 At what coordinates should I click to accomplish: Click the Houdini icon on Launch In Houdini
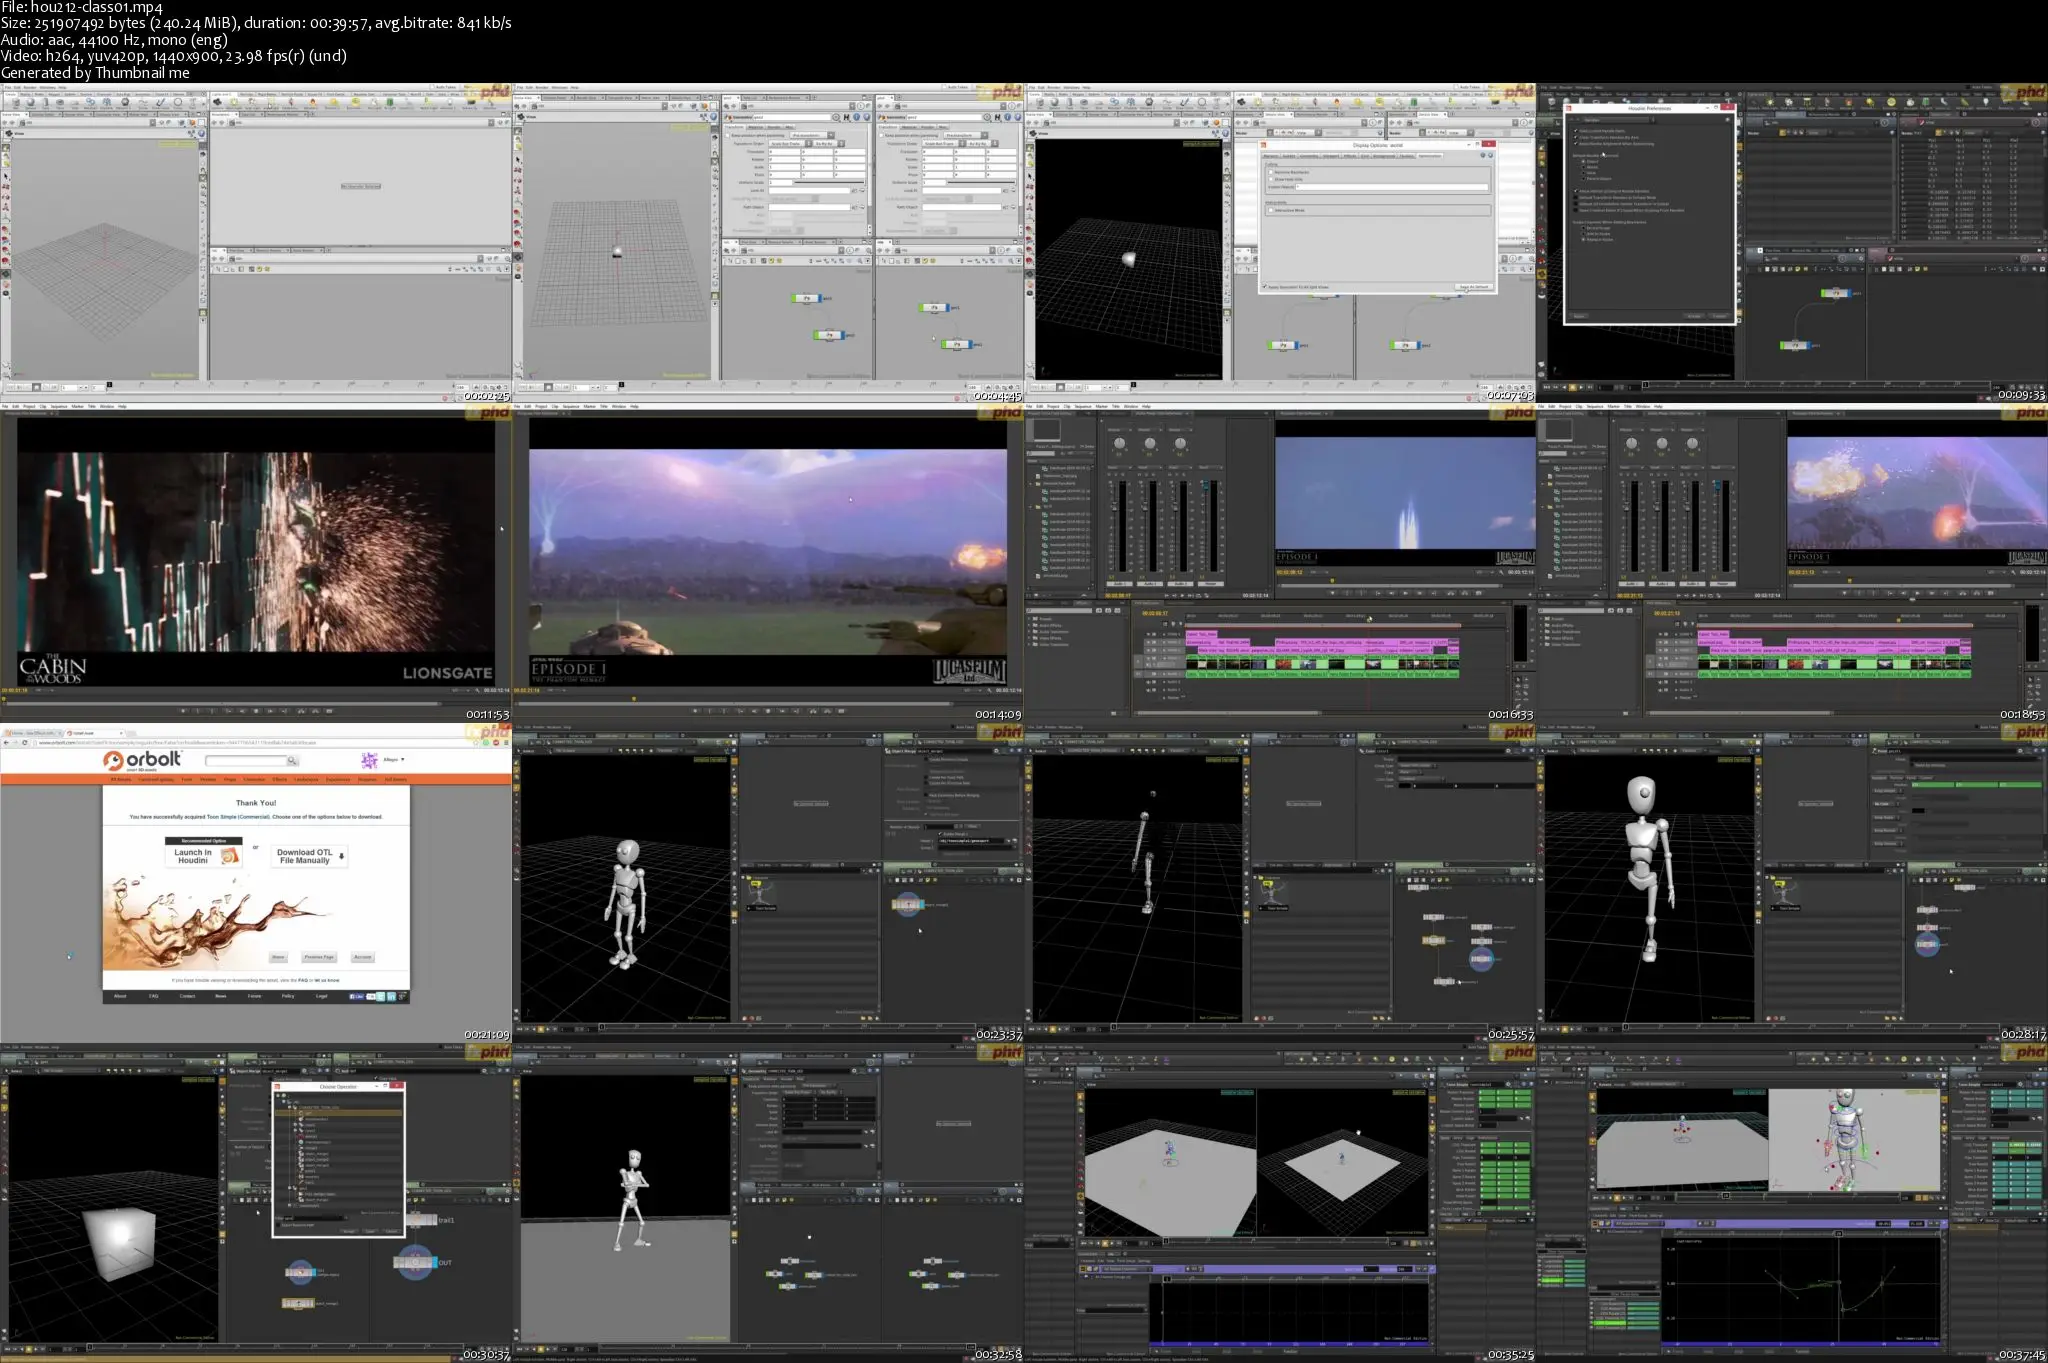tap(229, 856)
